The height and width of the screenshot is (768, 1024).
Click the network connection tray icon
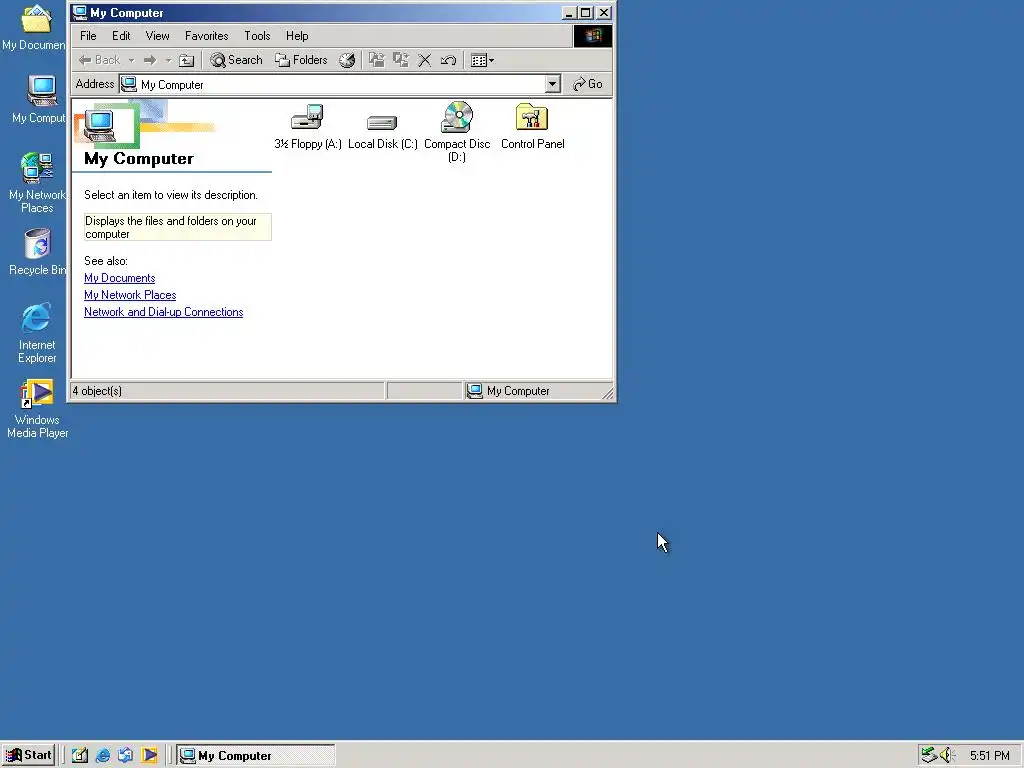929,756
